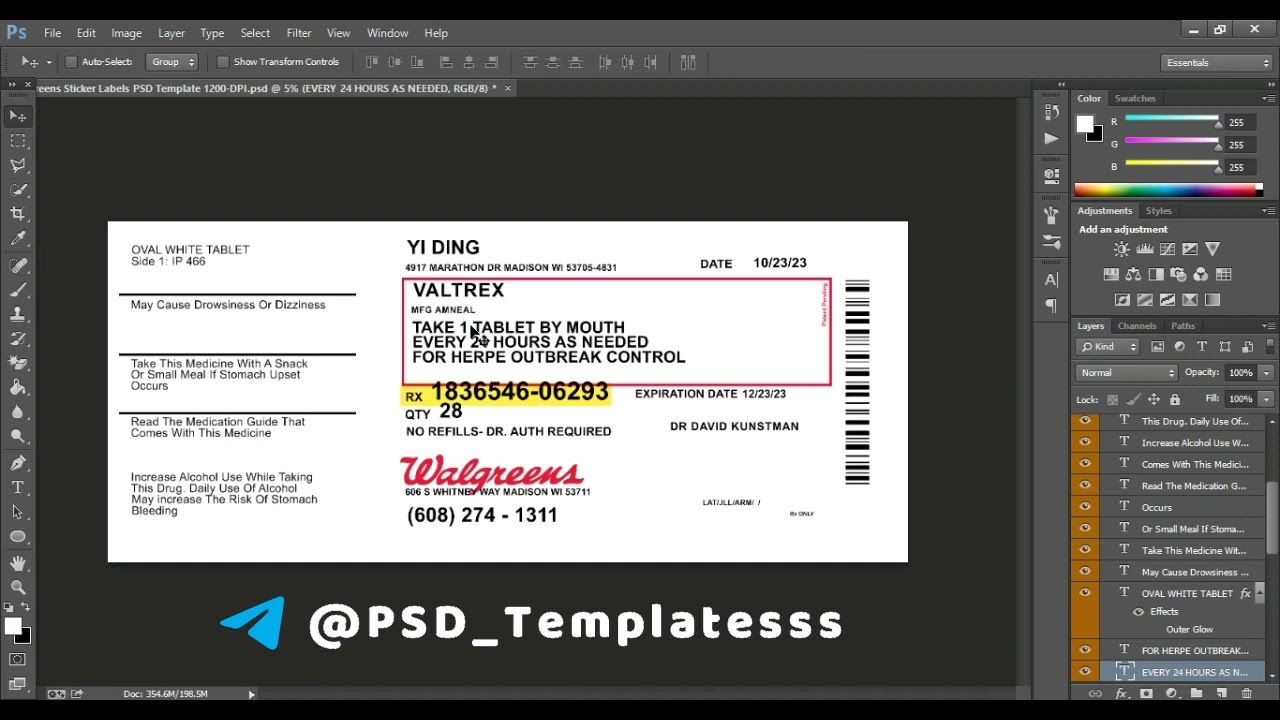1280x720 pixels.
Task: Select the Pen tool
Action: (18, 463)
